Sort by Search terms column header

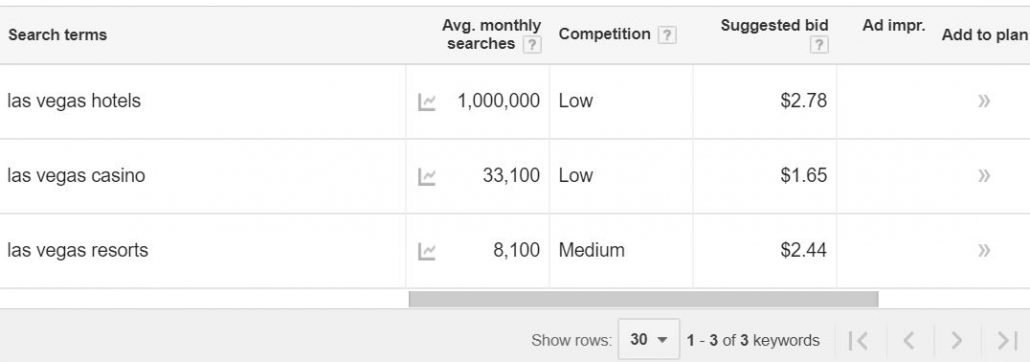point(57,35)
